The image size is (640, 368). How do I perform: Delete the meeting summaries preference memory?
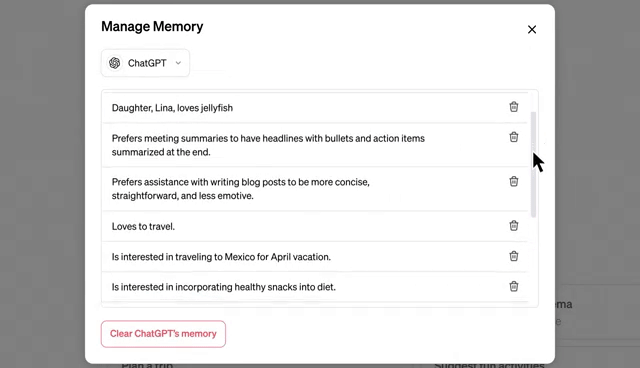click(513, 137)
